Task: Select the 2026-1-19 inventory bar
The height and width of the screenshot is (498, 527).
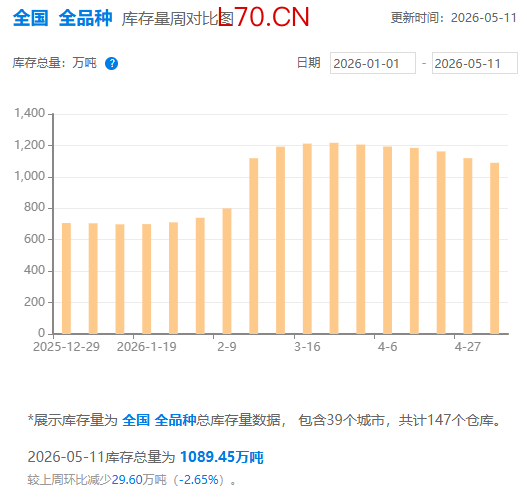Action: (147, 279)
